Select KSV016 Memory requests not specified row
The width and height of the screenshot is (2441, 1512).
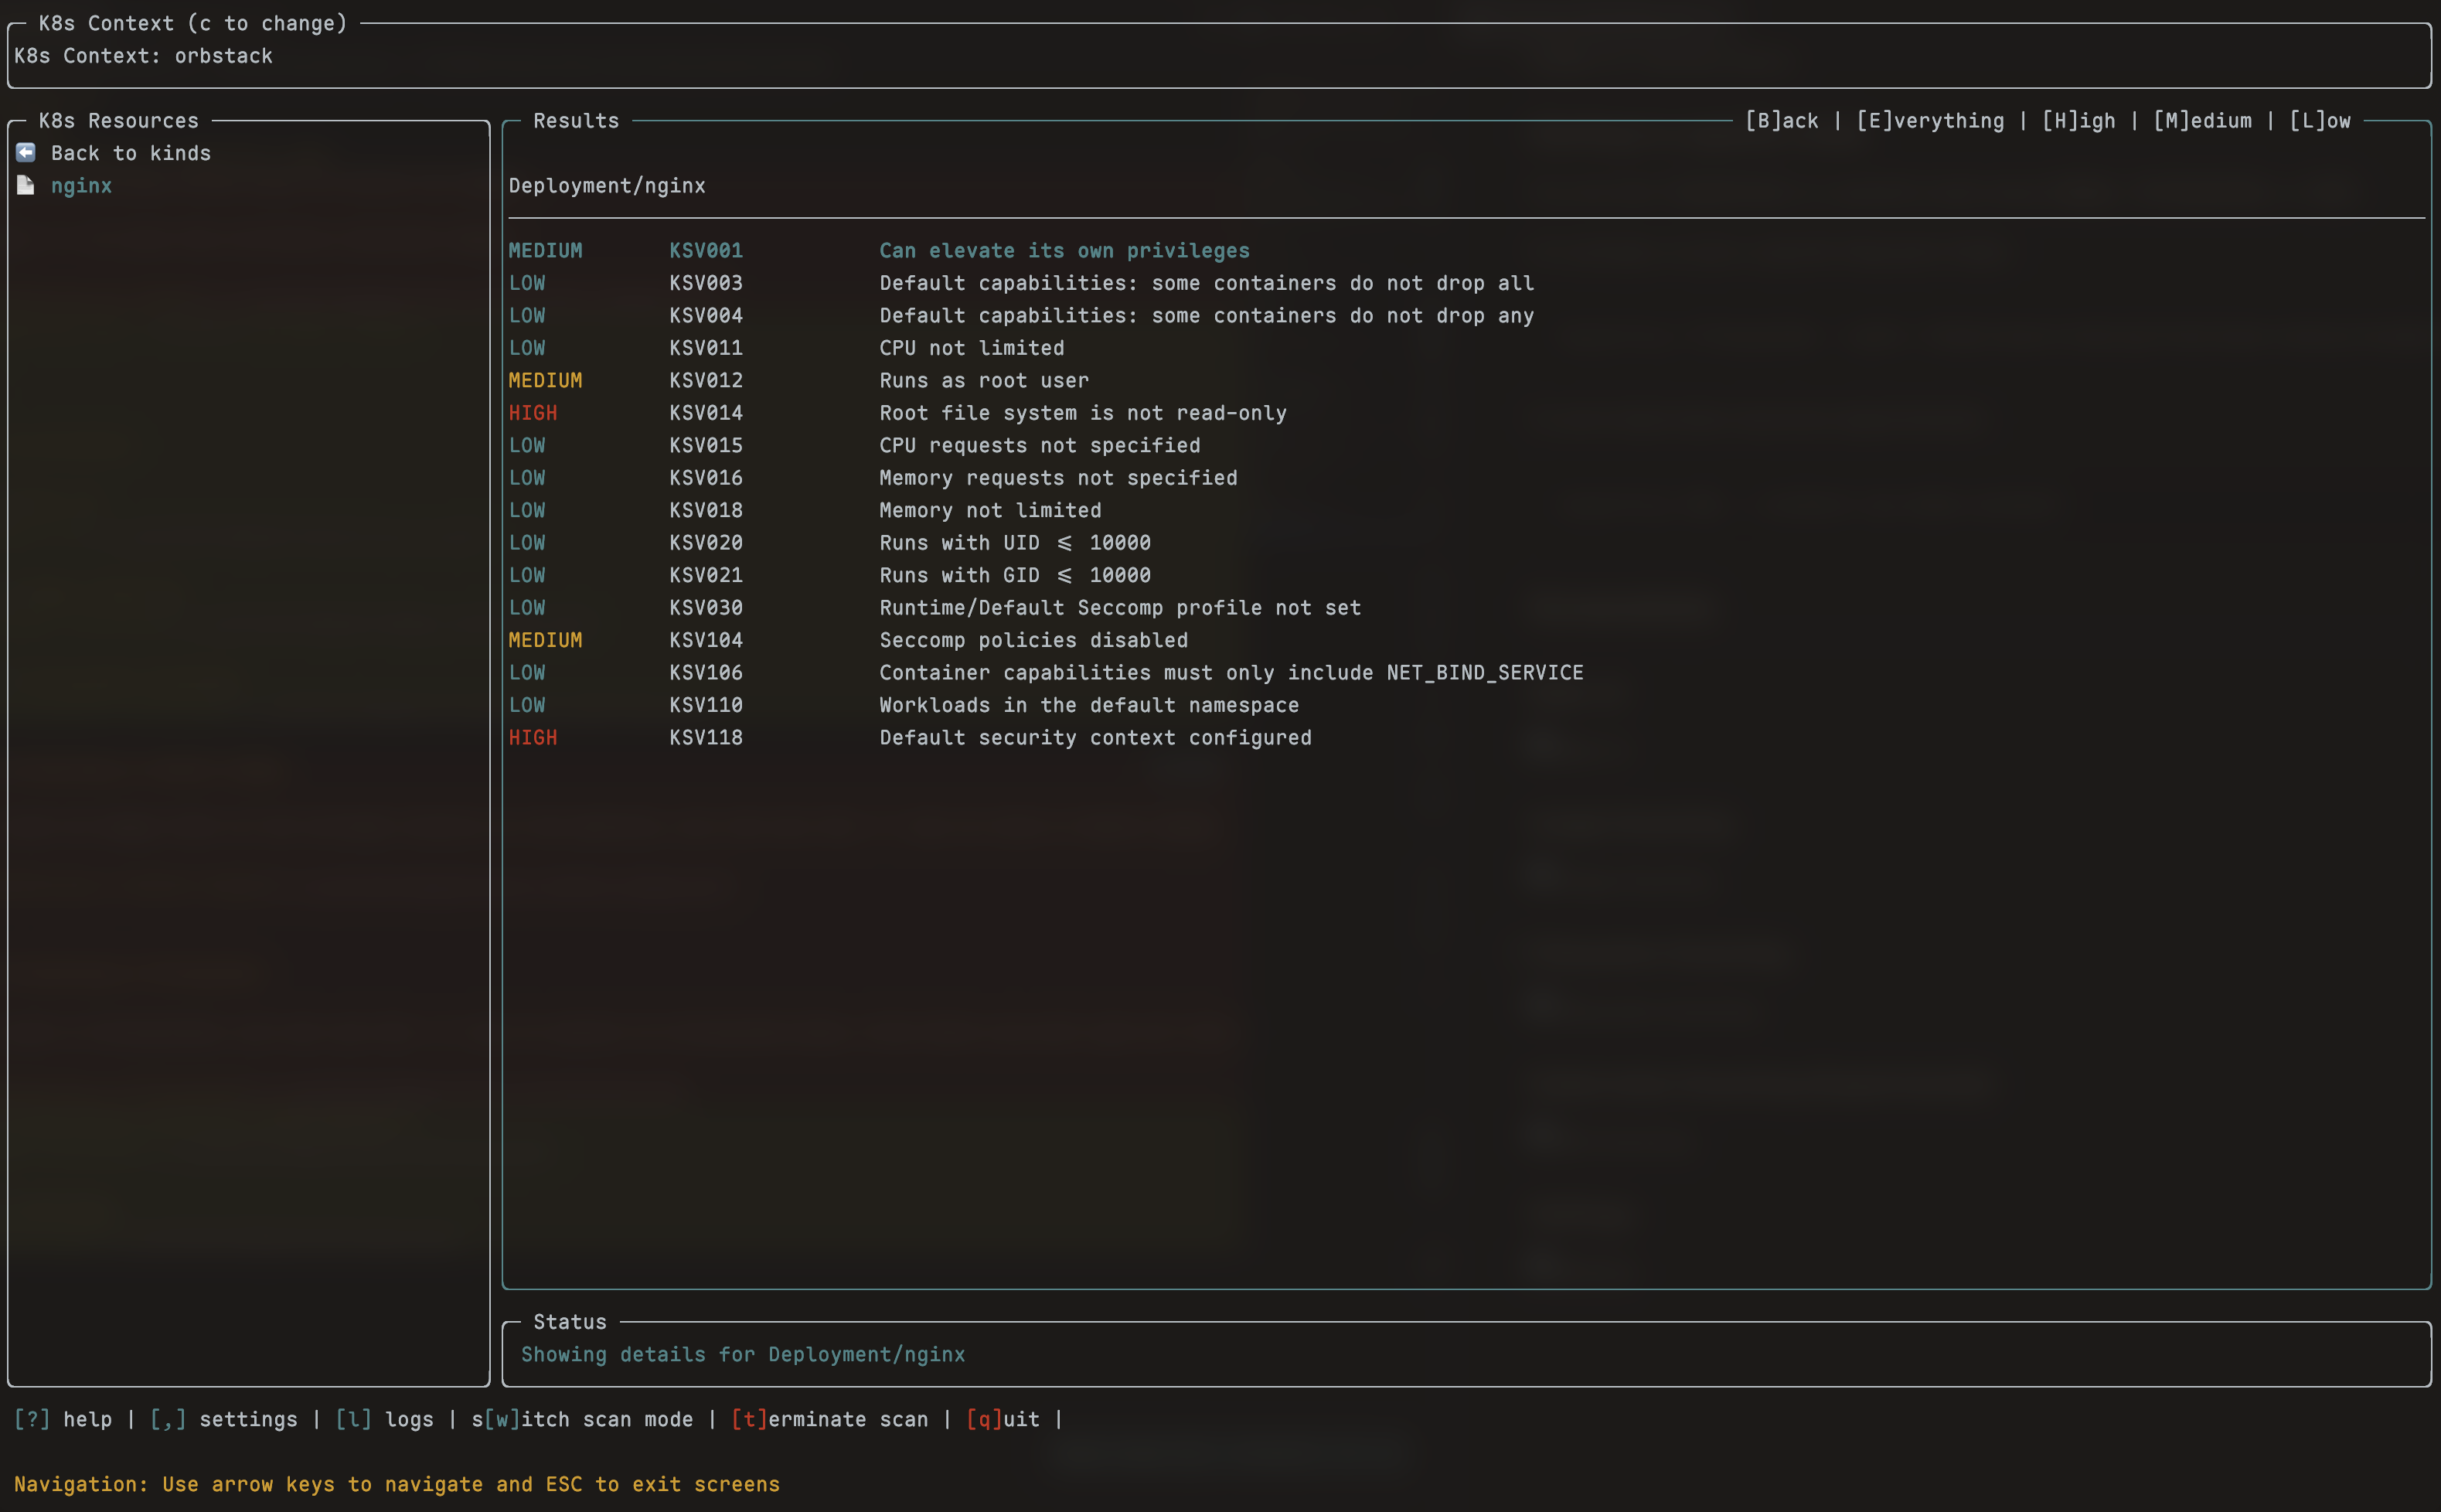[x=1466, y=478]
